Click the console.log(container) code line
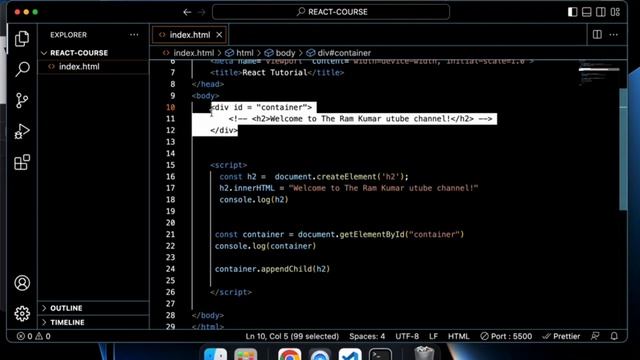The width and height of the screenshot is (640, 360). [x=265, y=246]
